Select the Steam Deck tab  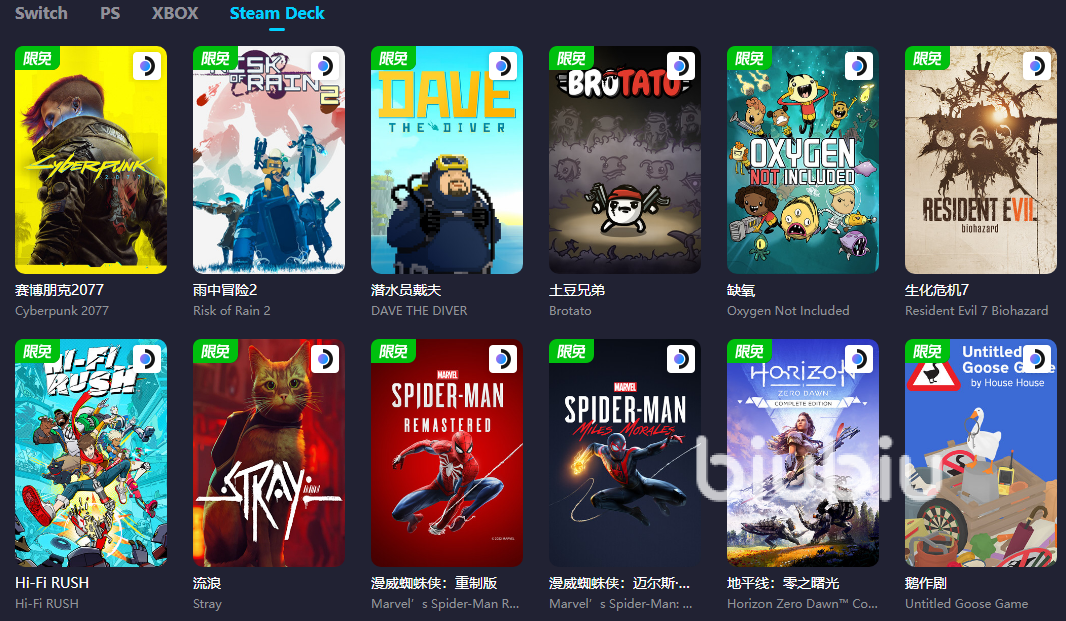point(277,13)
